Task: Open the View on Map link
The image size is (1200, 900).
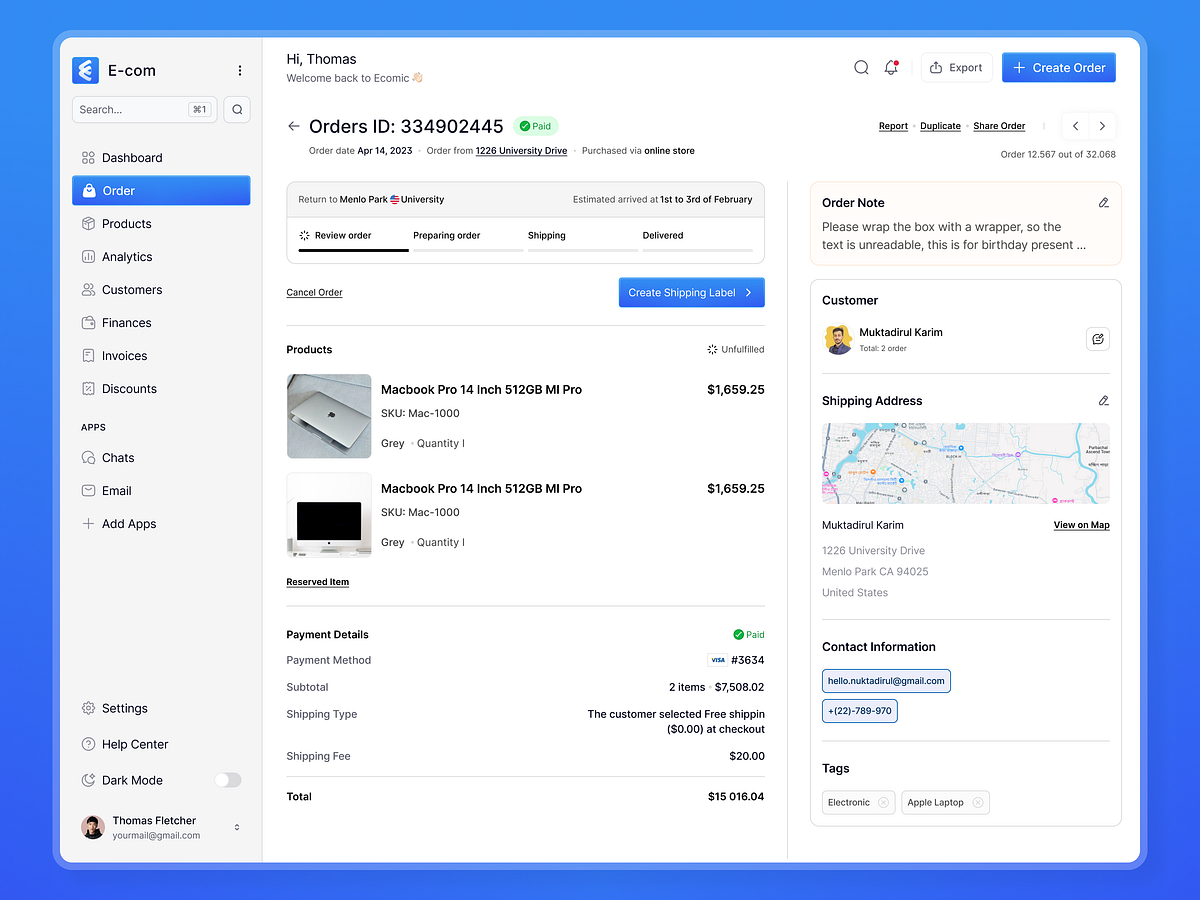Action: [1081, 524]
